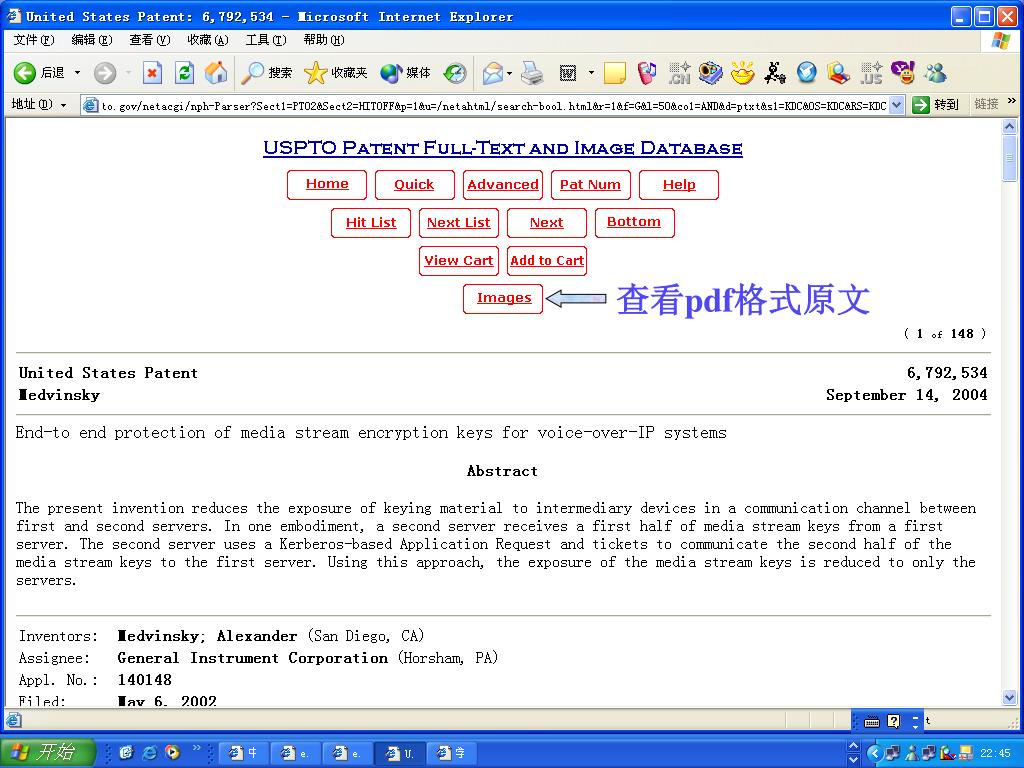The image size is (1024, 768).
Task: Click the language bar help question icon
Action: click(x=893, y=721)
